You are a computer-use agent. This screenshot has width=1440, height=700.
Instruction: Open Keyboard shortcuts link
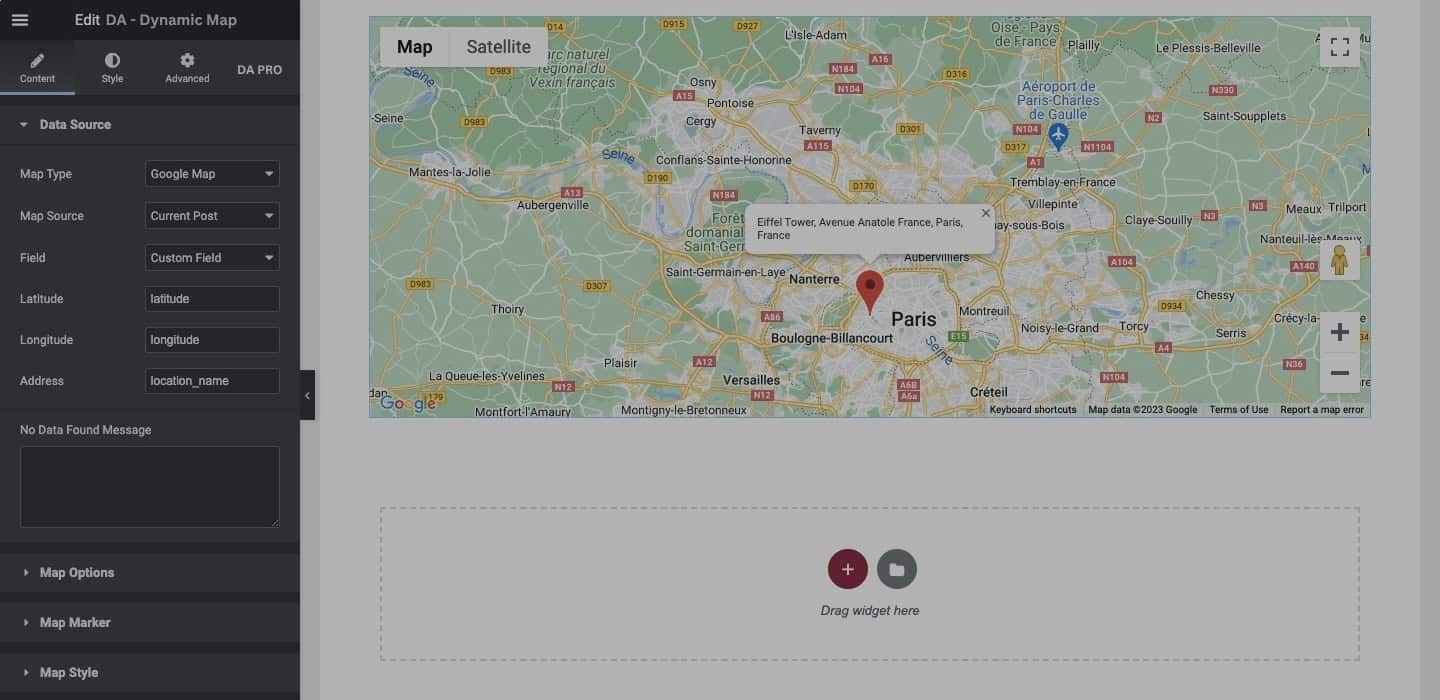coord(1033,410)
